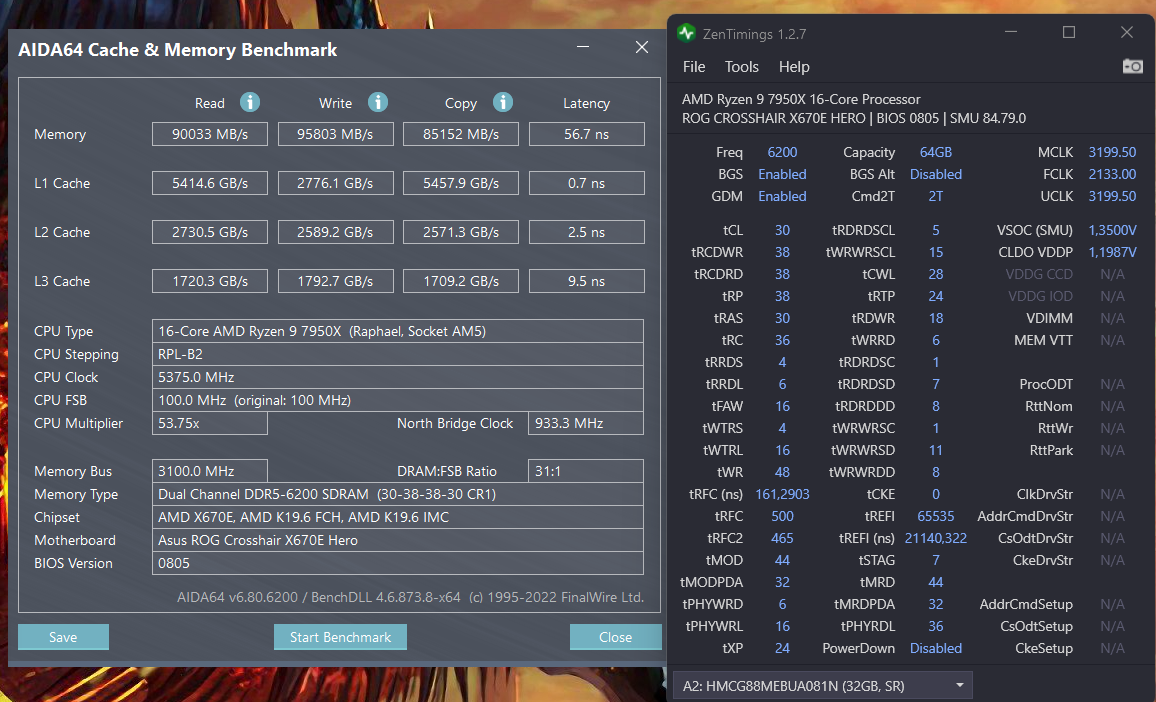1156x702 pixels.
Task: Open the Tools menu in ZenTimings
Action: coord(742,66)
